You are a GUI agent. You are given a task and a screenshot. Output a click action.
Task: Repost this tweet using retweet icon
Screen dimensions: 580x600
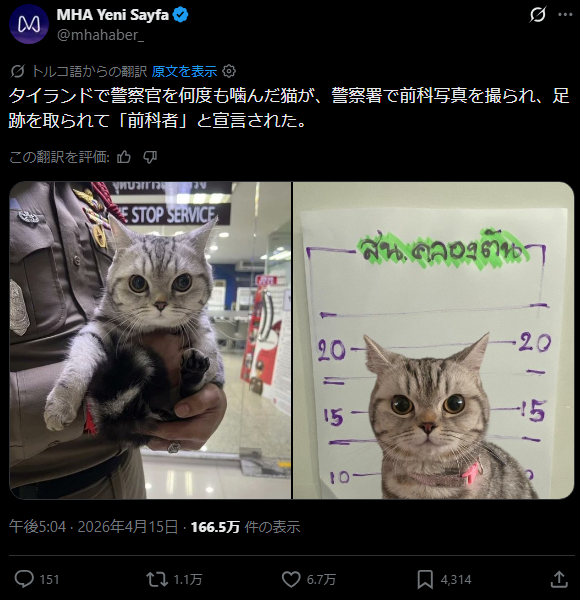157,579
